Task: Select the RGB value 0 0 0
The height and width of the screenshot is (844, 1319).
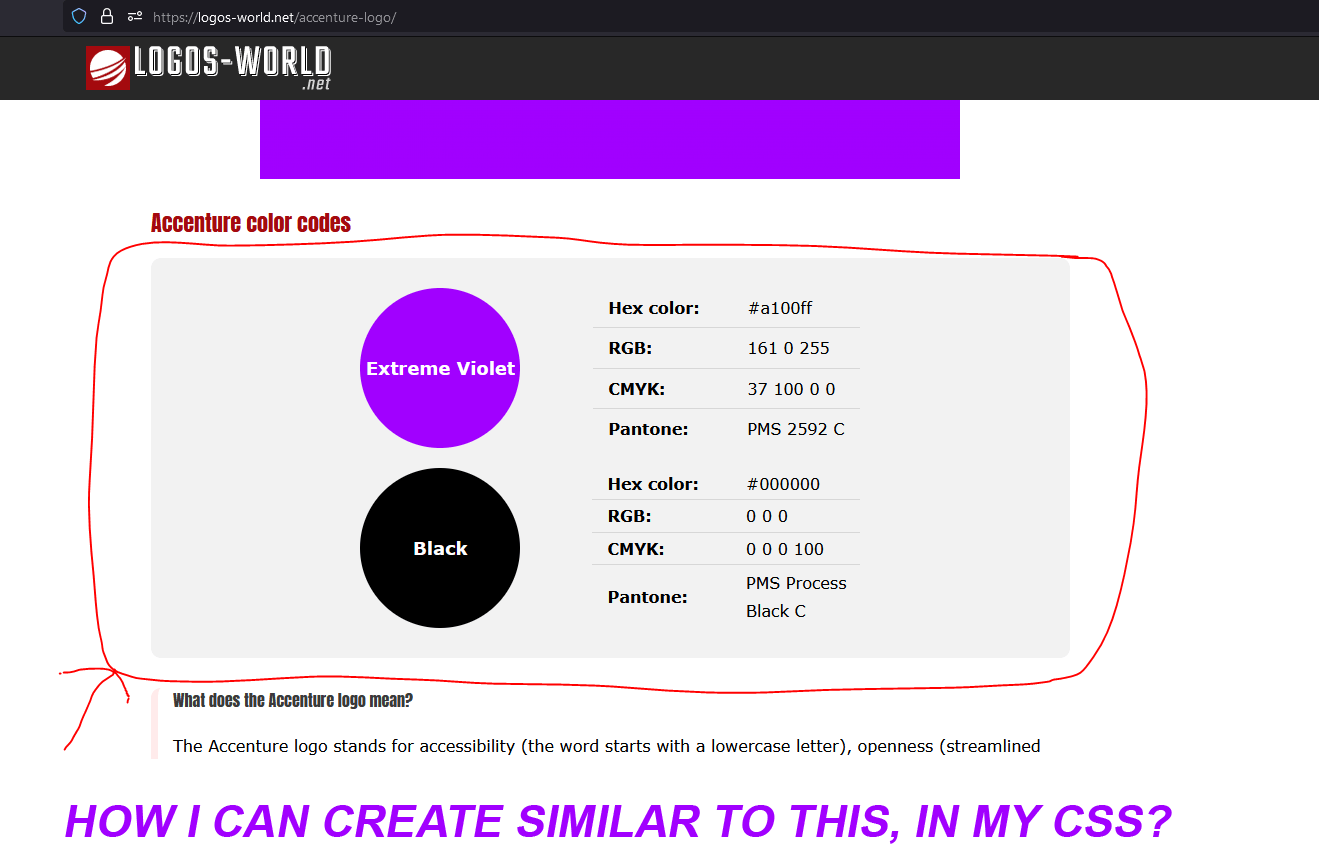Action: [767, 516]
